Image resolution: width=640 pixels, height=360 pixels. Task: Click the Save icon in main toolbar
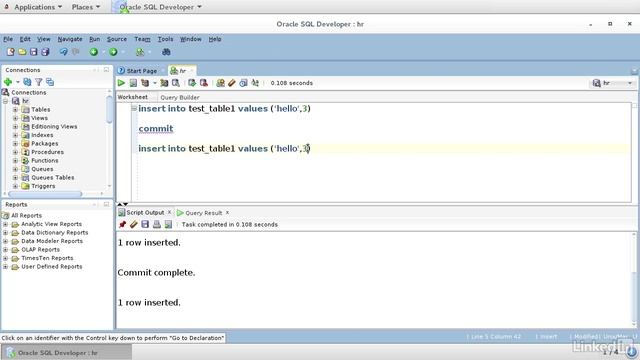pos(33,52)
